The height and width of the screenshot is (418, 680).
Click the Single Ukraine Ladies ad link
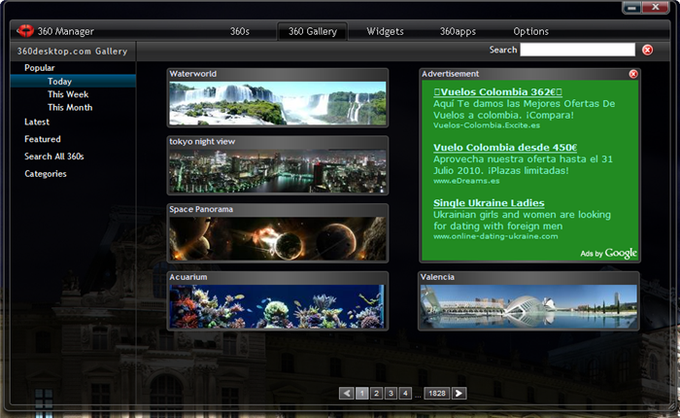click(489, 203)
